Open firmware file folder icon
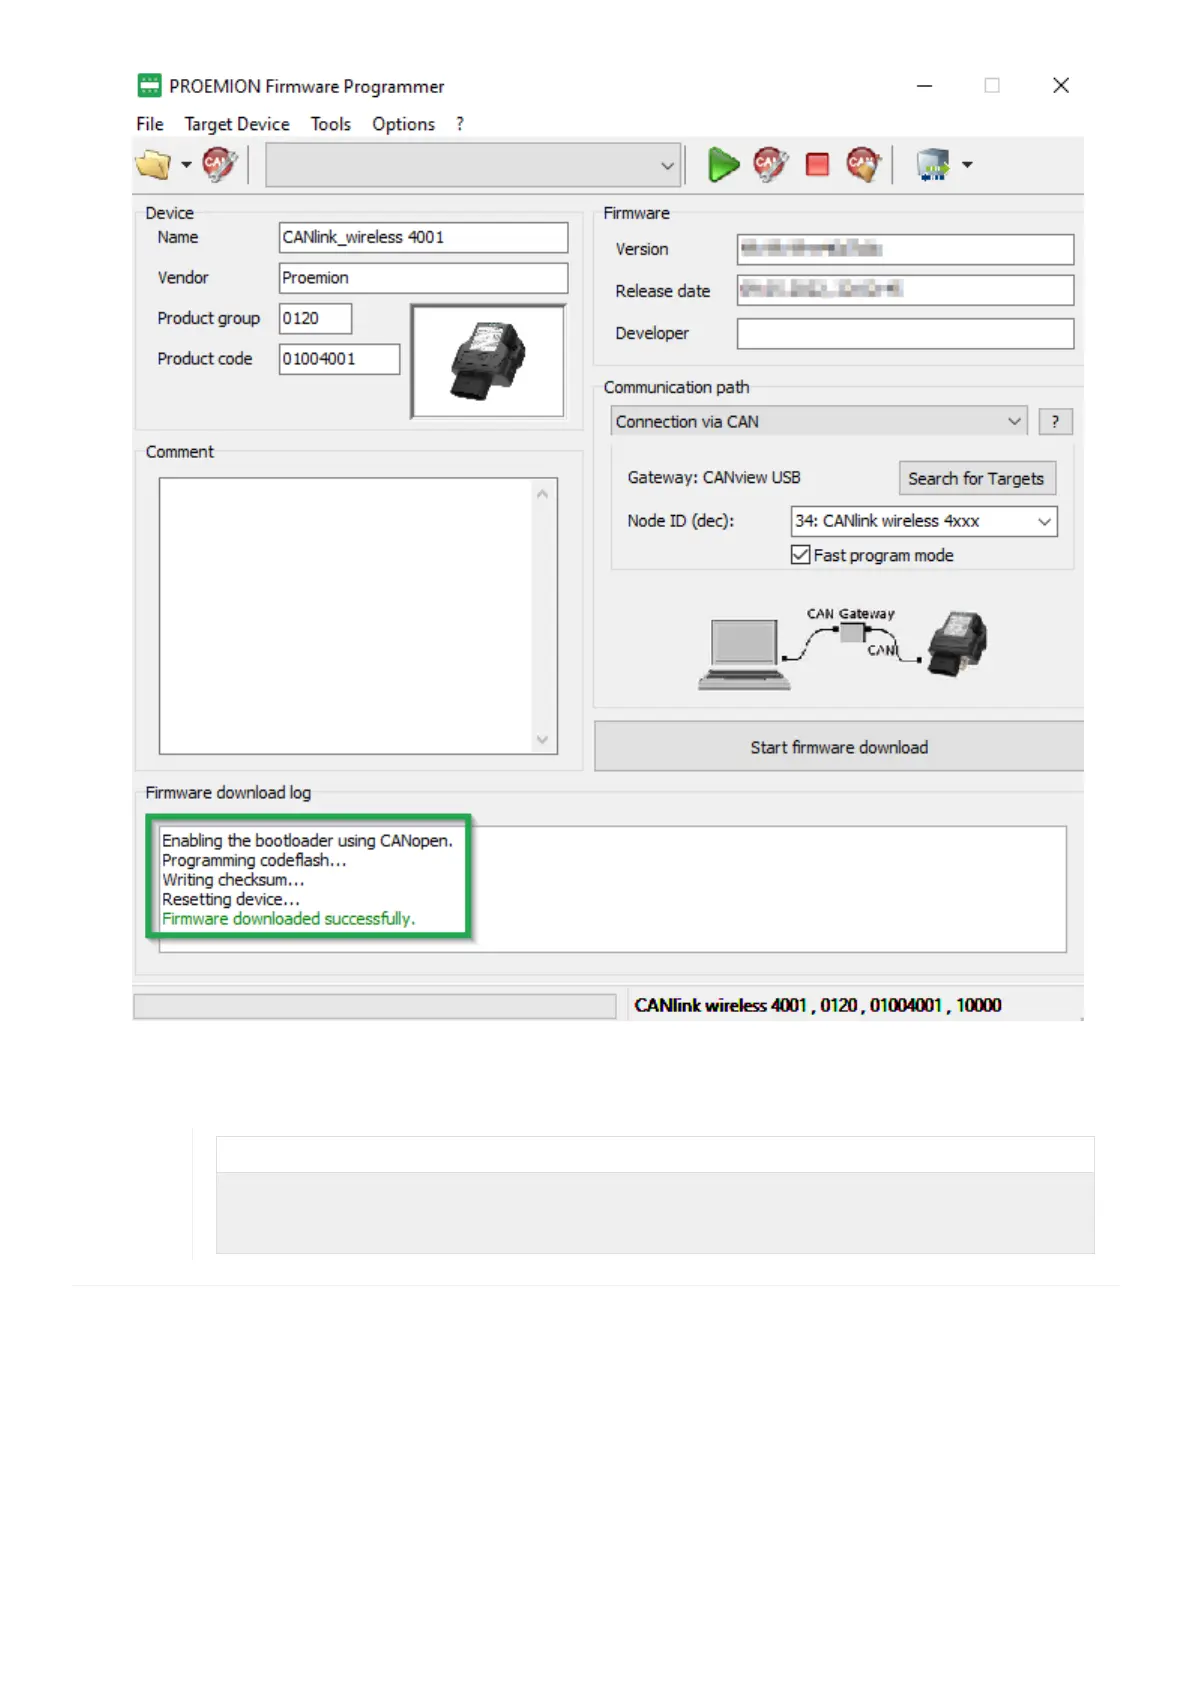Viewport: 1191px width, 1684px height. (153, 165)
